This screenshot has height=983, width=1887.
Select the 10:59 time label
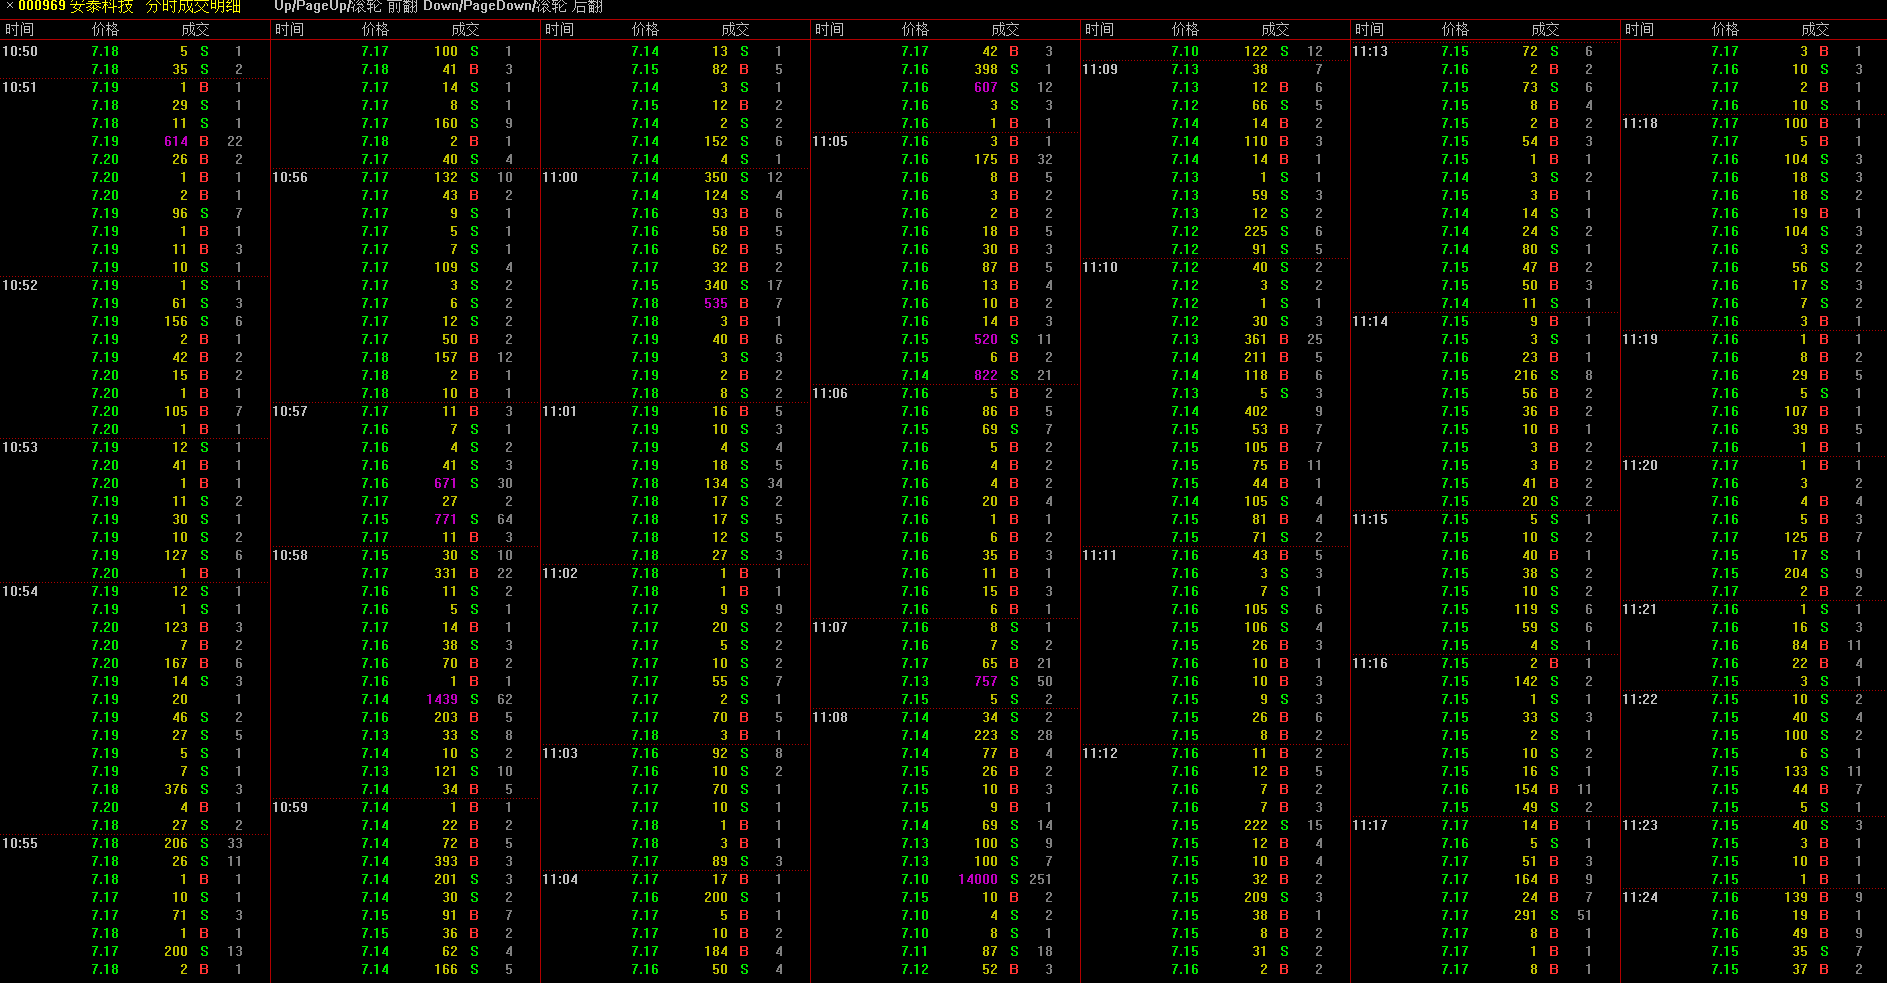290,807
